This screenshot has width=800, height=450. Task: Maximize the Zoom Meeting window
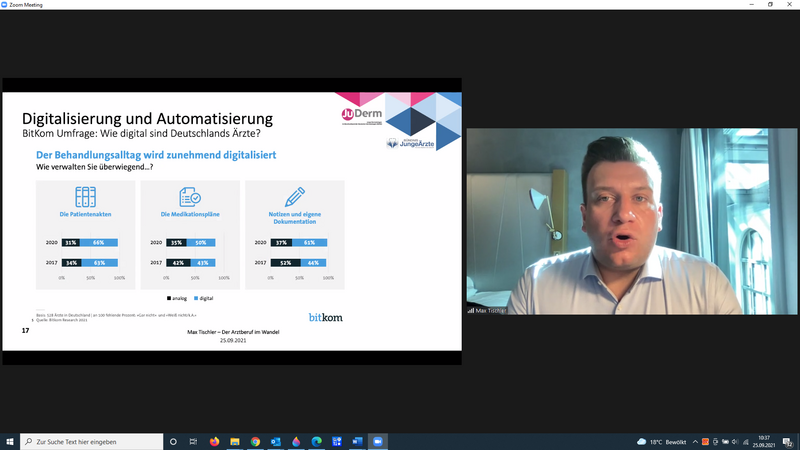tap(770, 5)
